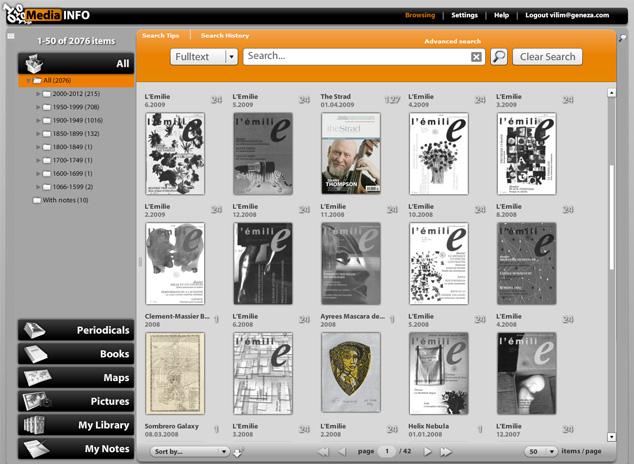
Task: Open the Fulltext search type dropdown
Action: [204, 57]
